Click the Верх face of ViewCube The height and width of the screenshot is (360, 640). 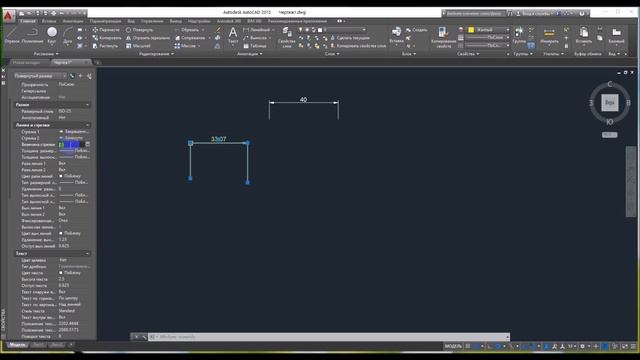(609, 102)
